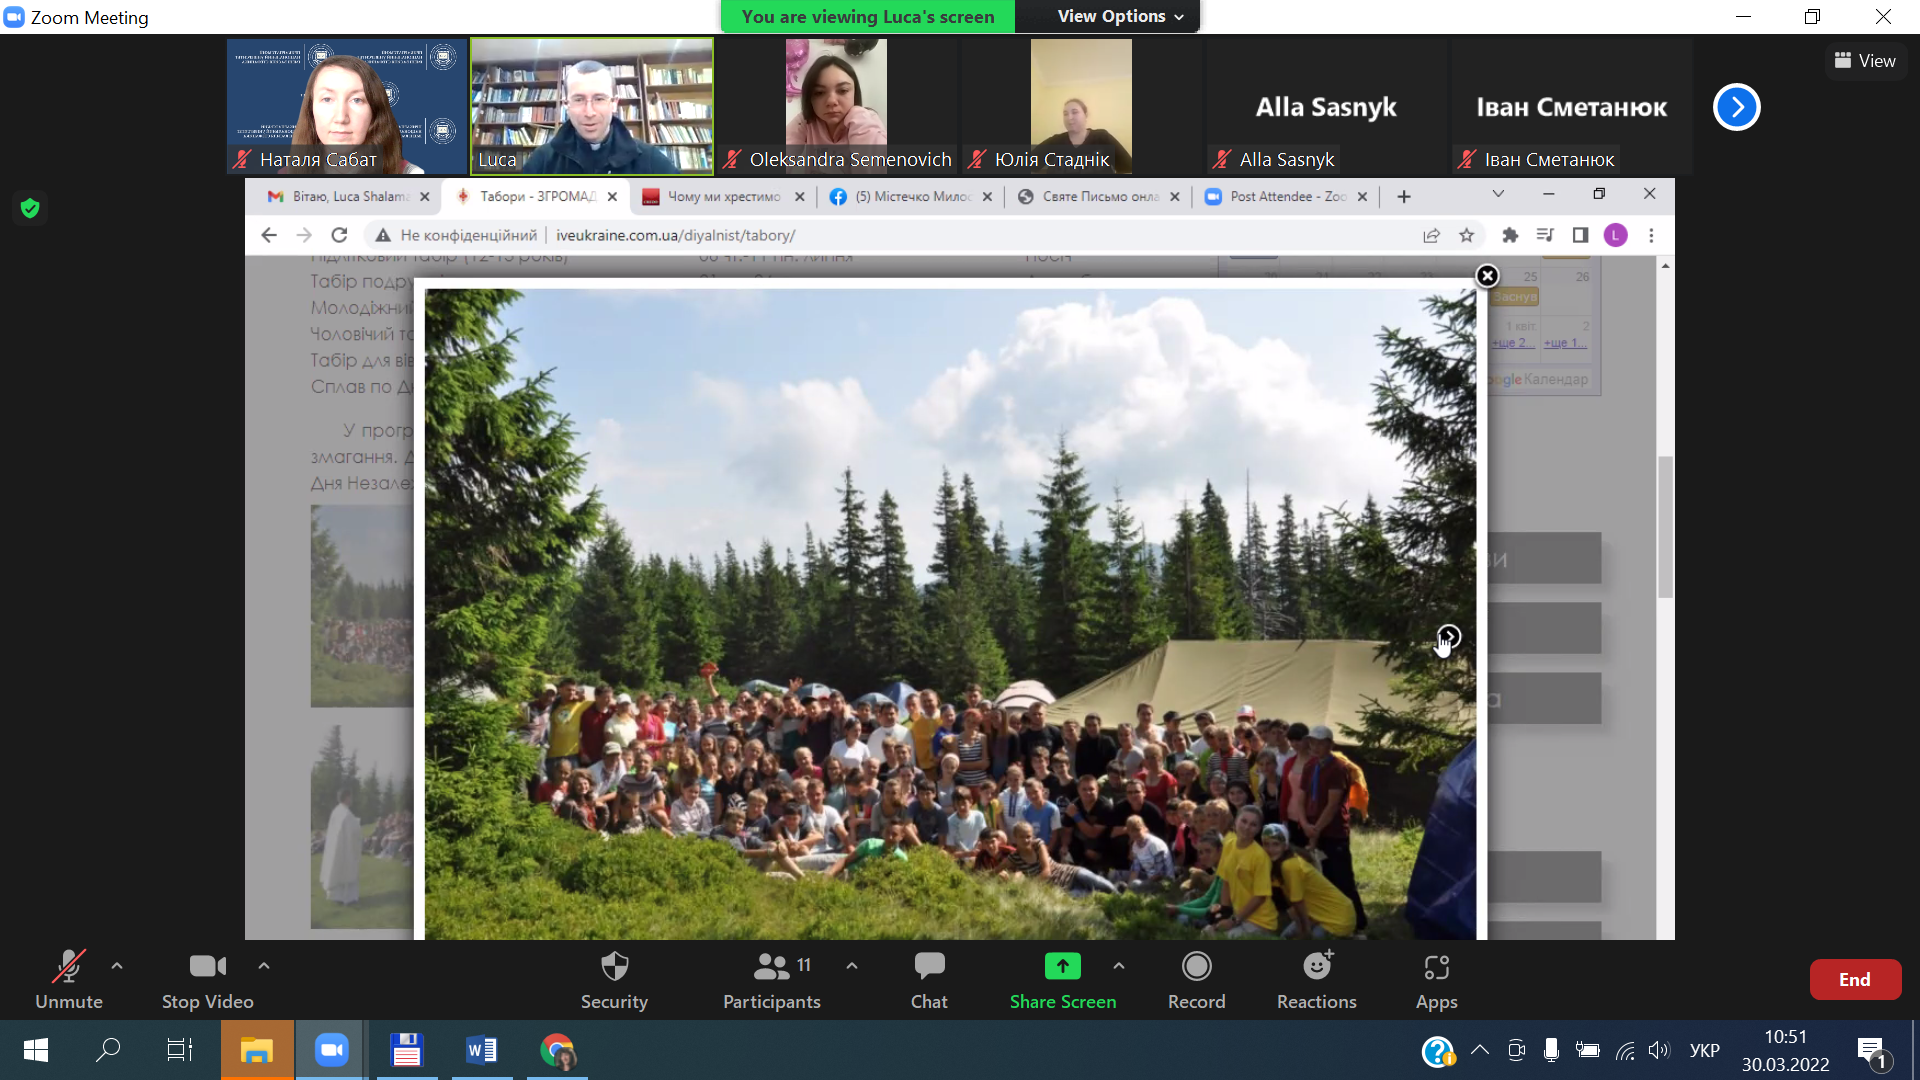Click the green Share Screen icon

1062,966
